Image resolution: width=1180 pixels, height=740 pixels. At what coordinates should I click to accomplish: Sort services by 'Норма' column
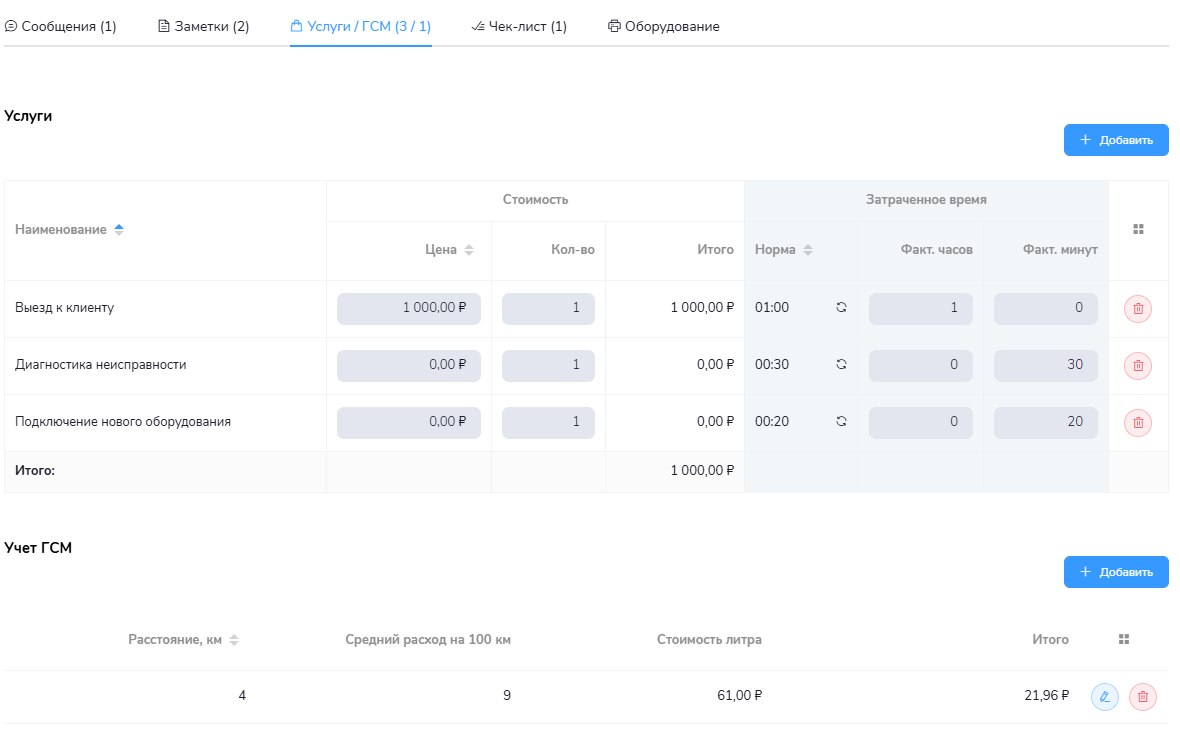coord(808,250)
